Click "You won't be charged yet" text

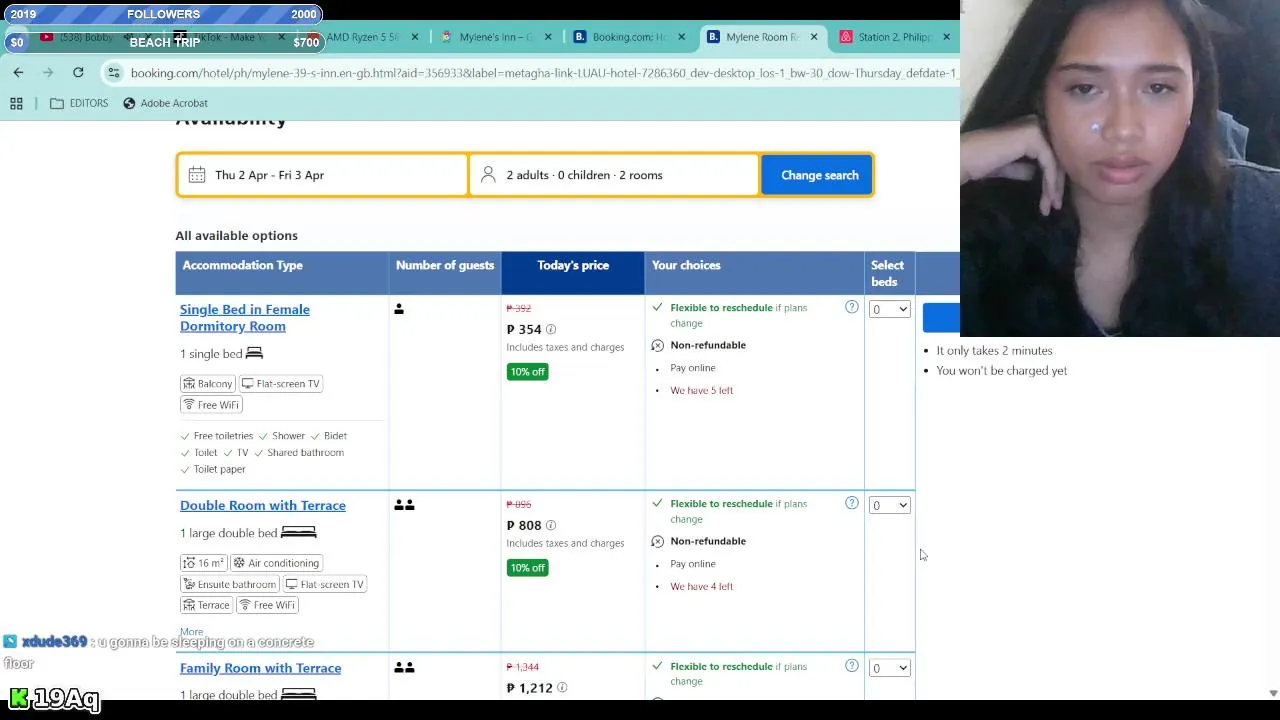pyautogui.click(x=1001, y=370)
